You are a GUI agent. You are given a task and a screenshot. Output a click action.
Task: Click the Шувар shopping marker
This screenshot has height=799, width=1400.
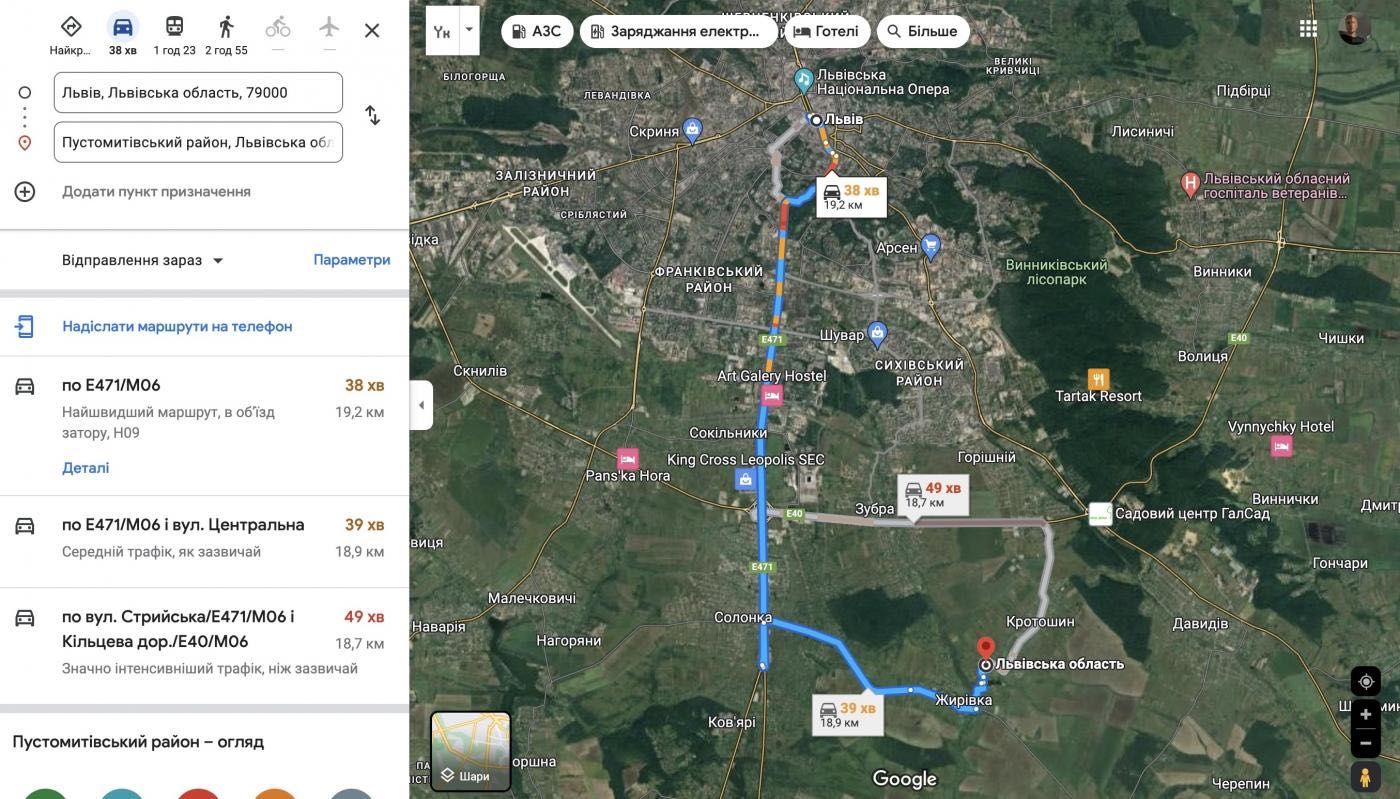coord(877,333)
